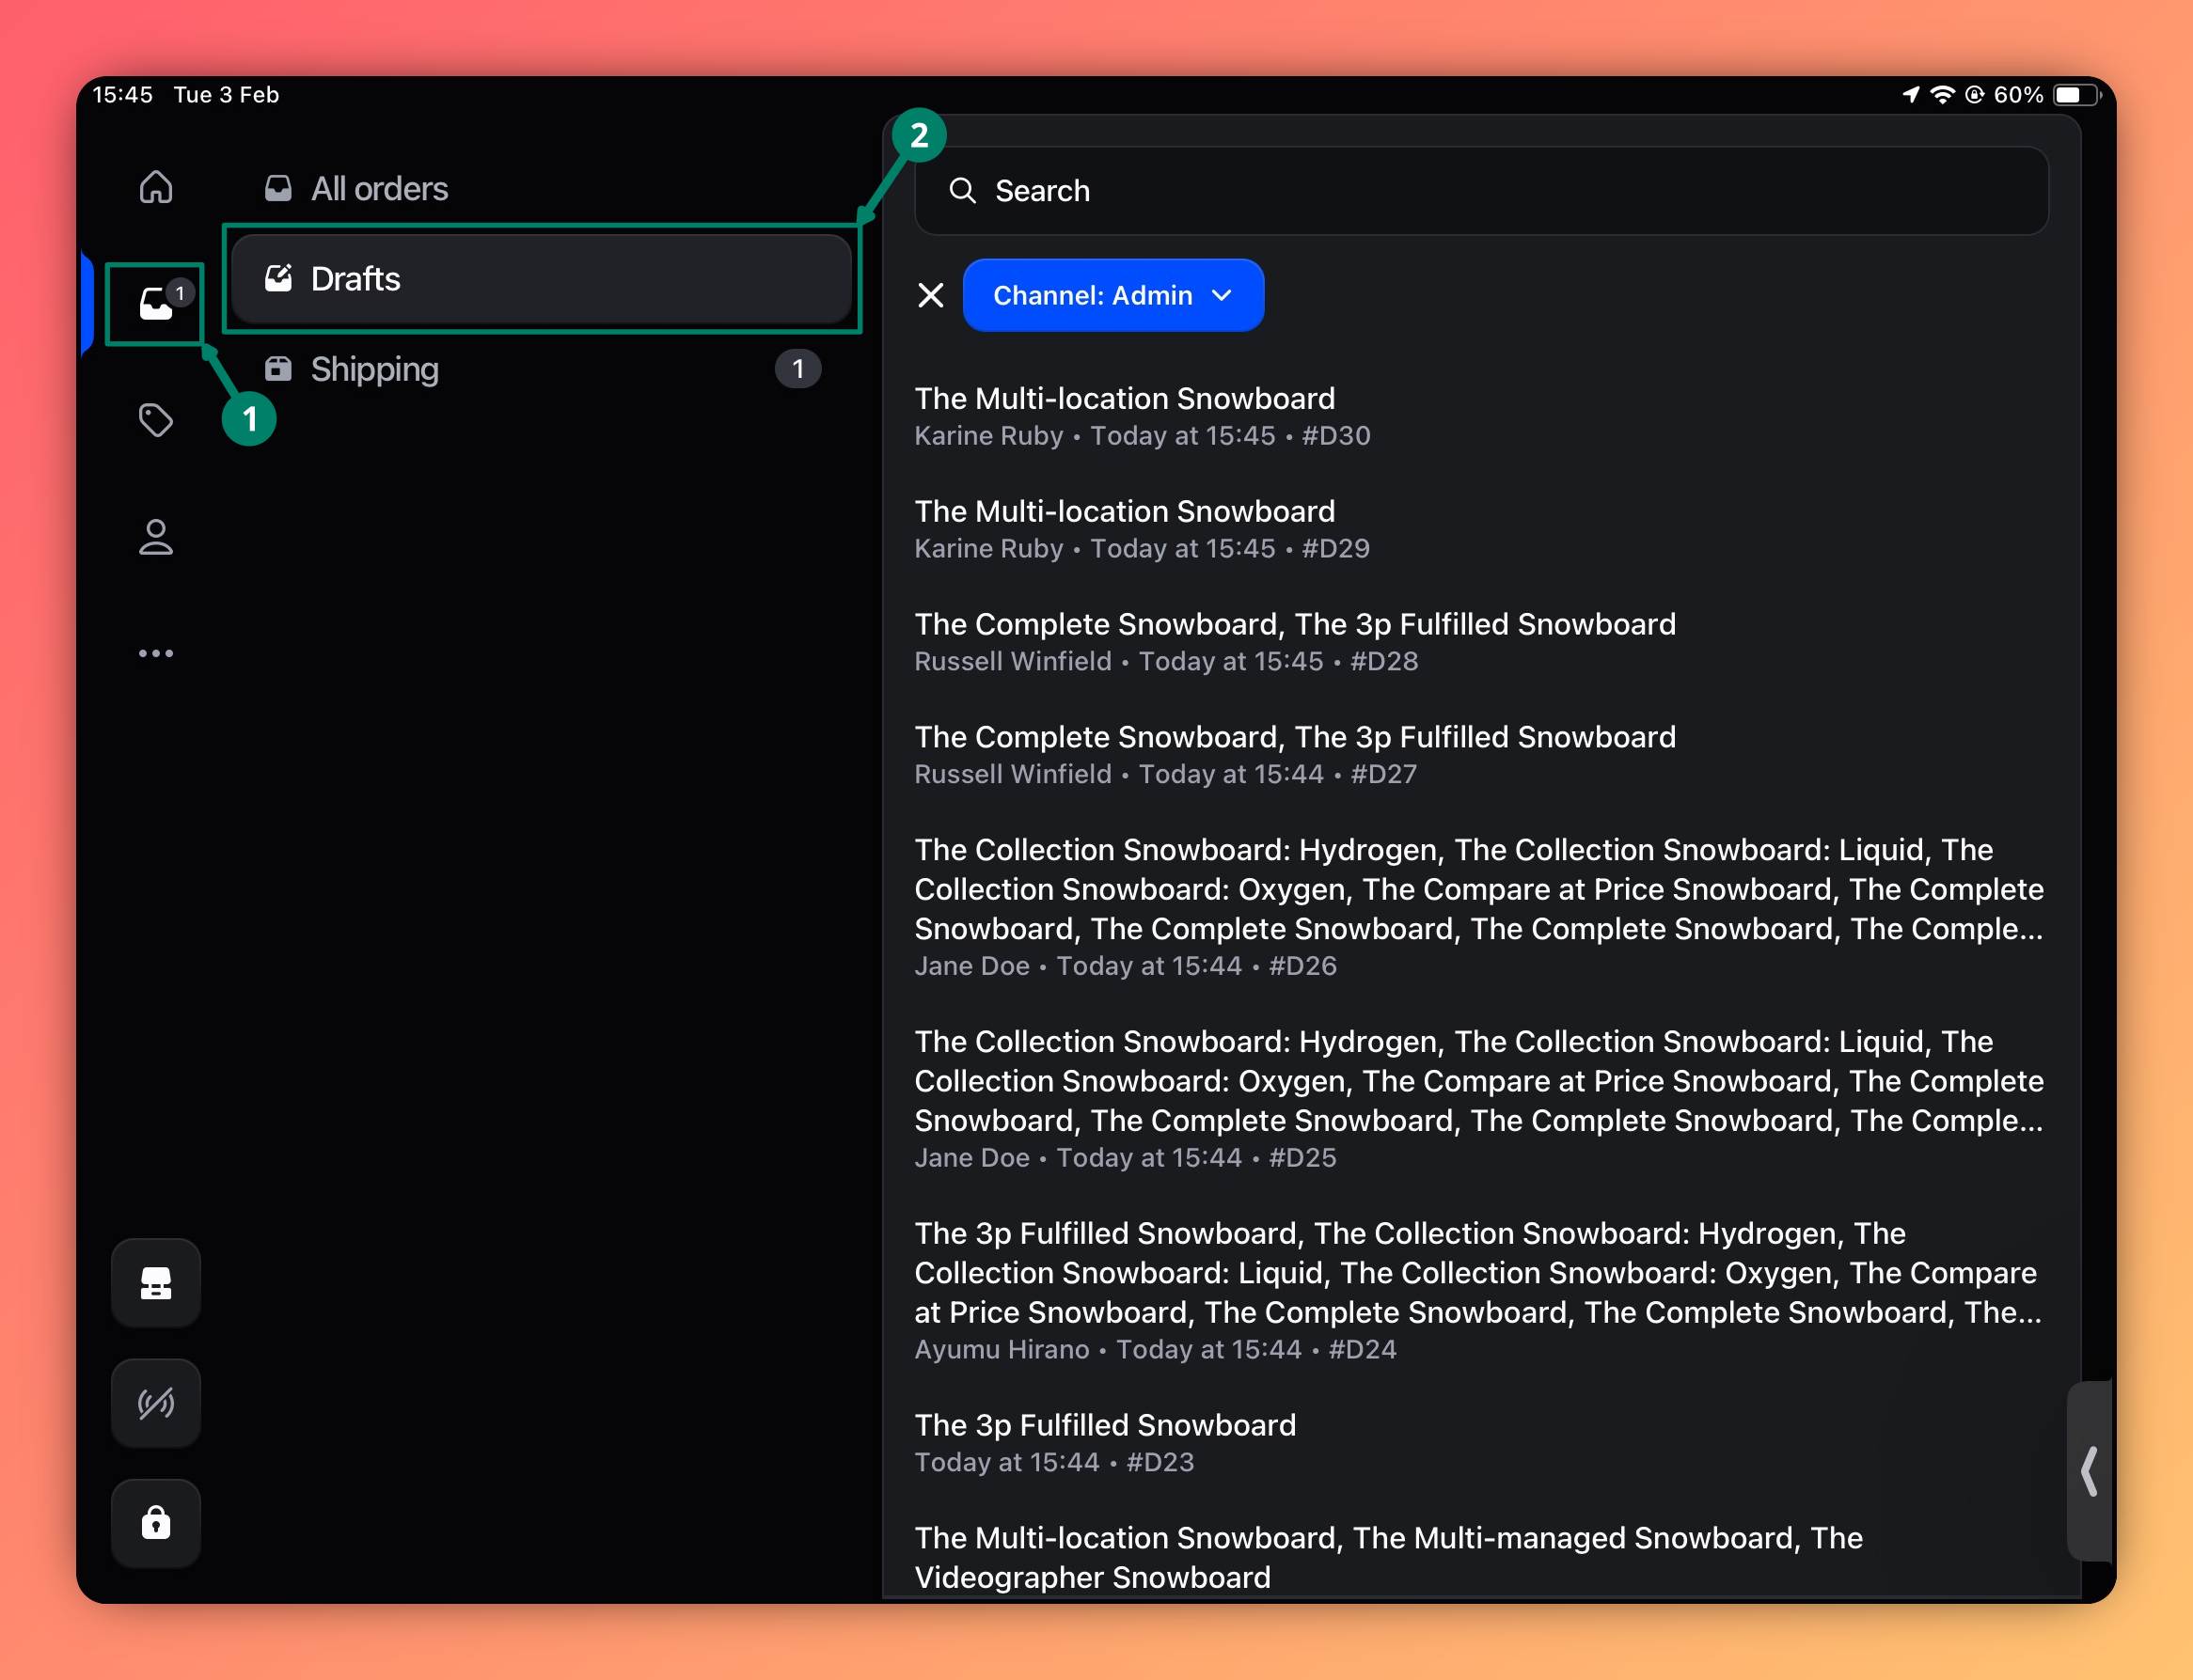
Task: Open the card reader hardware icon
Action: coord(156,1283)
